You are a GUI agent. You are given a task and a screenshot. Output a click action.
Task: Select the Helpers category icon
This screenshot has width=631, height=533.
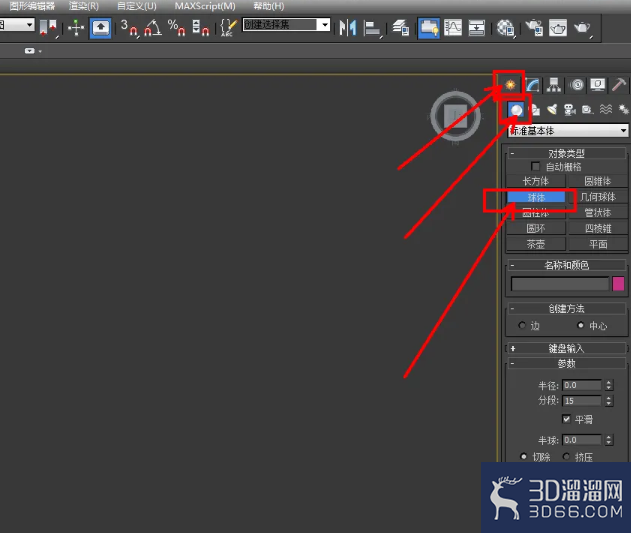(588, 109)
